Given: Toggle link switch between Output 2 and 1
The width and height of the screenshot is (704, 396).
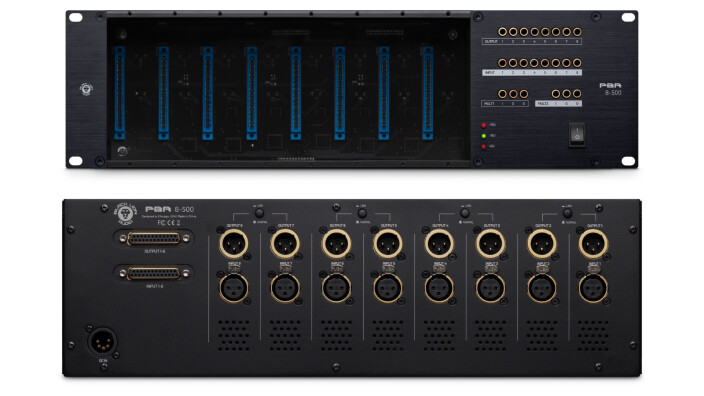Looking at the screenshot, I should coord(568,213).
